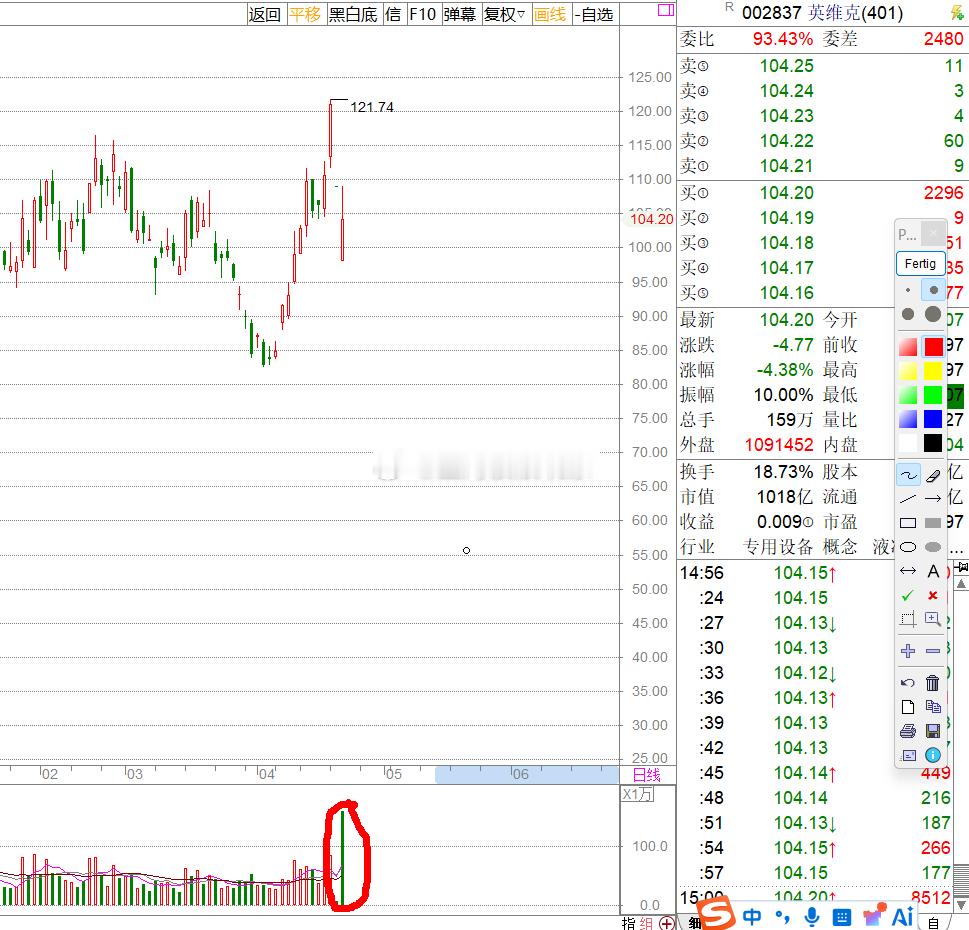Open palette settings card icon
Screen dimensions: 969x930
tap(908, 755)
